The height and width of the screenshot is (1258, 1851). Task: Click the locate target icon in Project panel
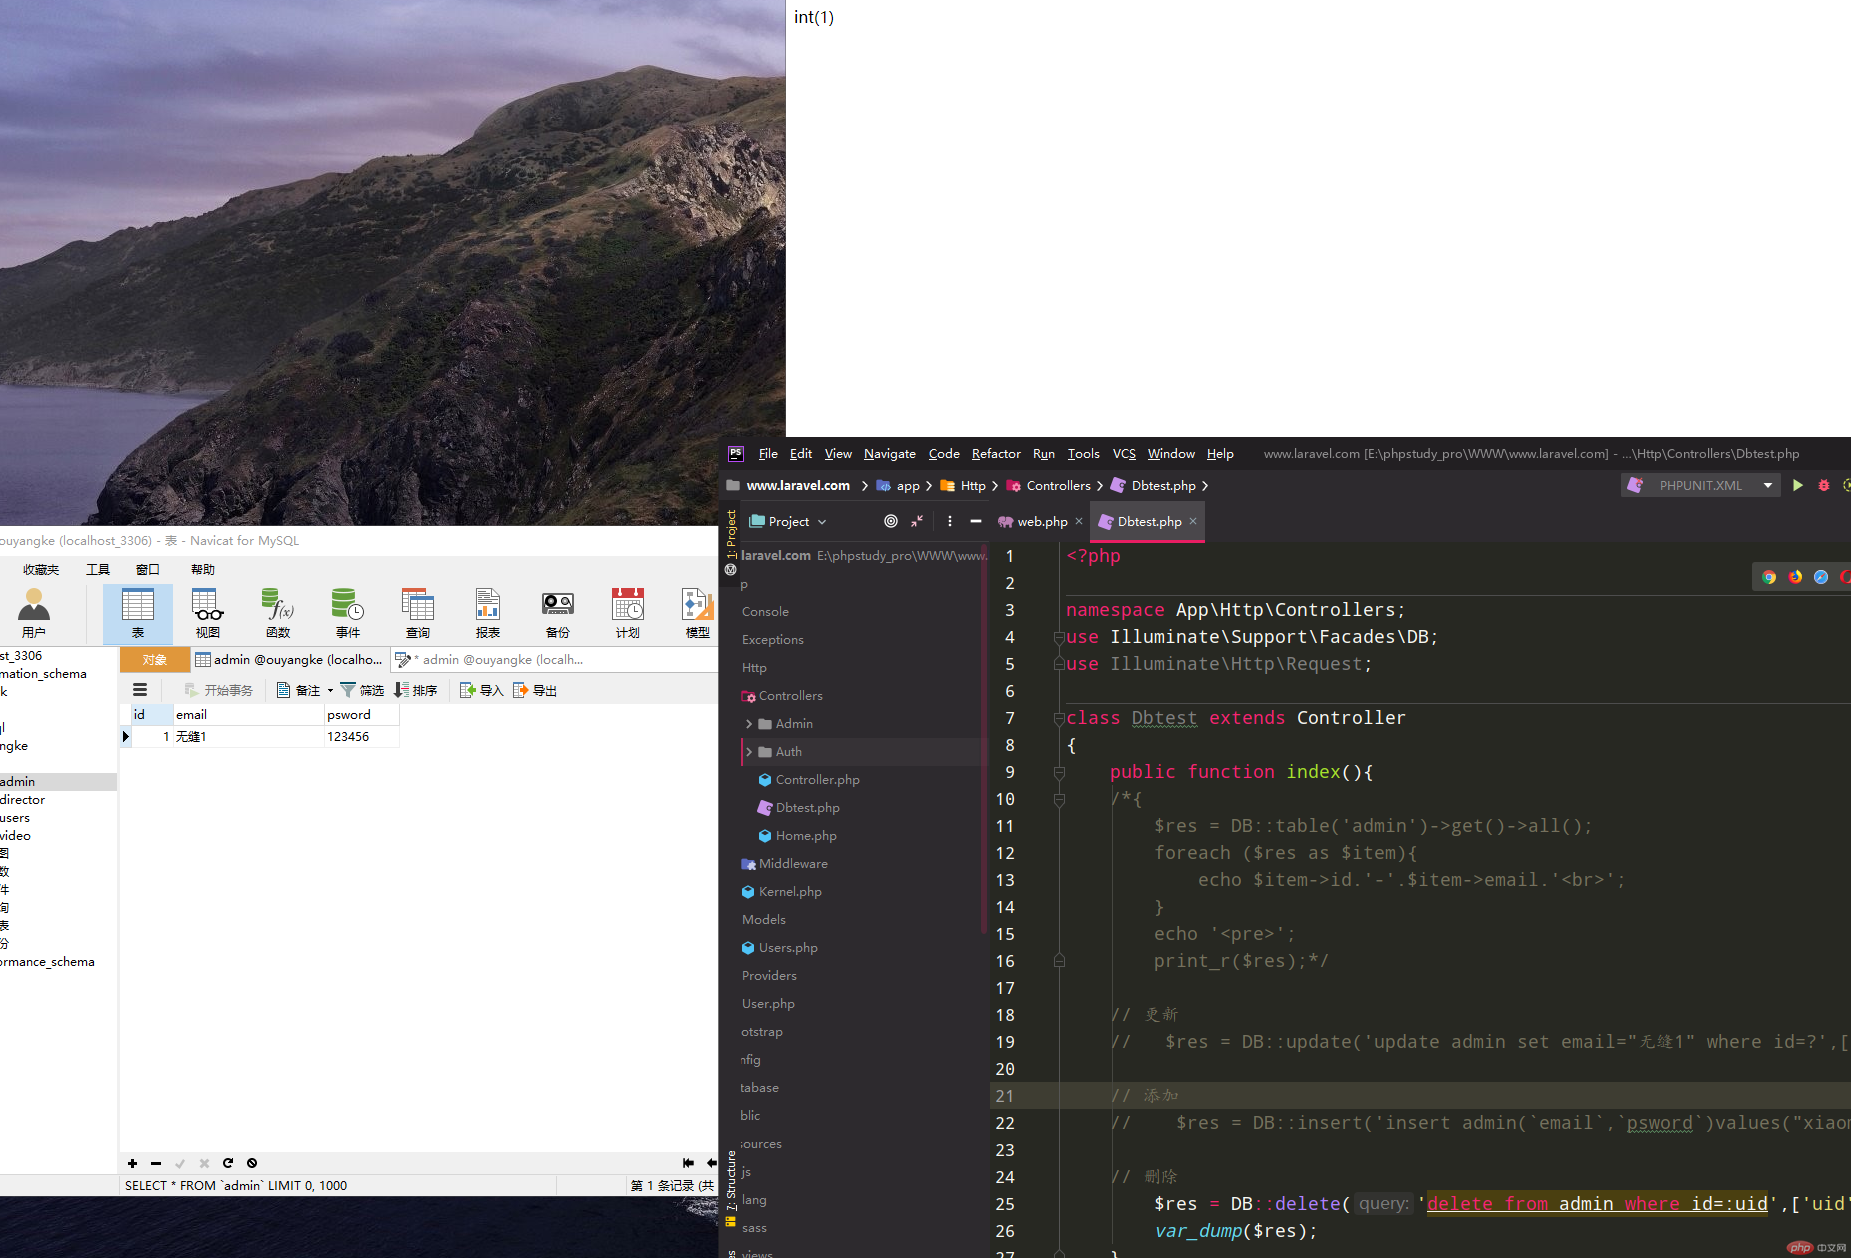891,521
